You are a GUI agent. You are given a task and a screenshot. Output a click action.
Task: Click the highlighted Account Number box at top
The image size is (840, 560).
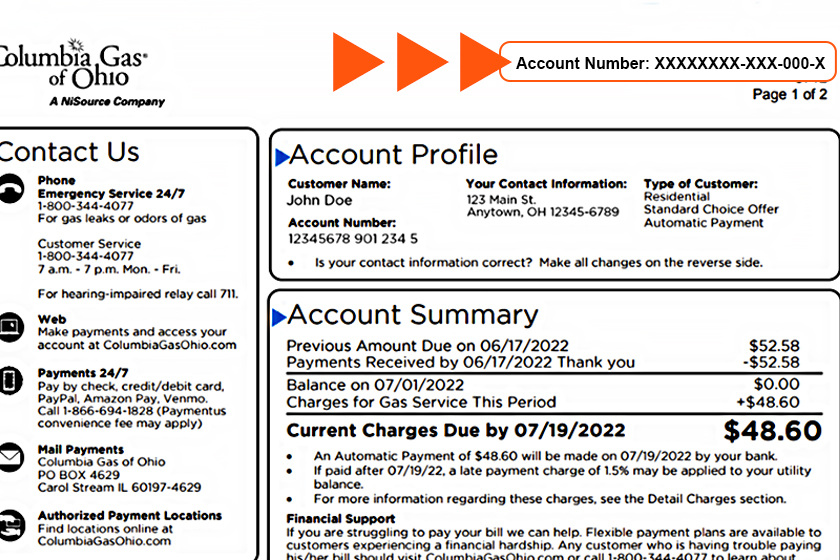click(x=668, y=64)
